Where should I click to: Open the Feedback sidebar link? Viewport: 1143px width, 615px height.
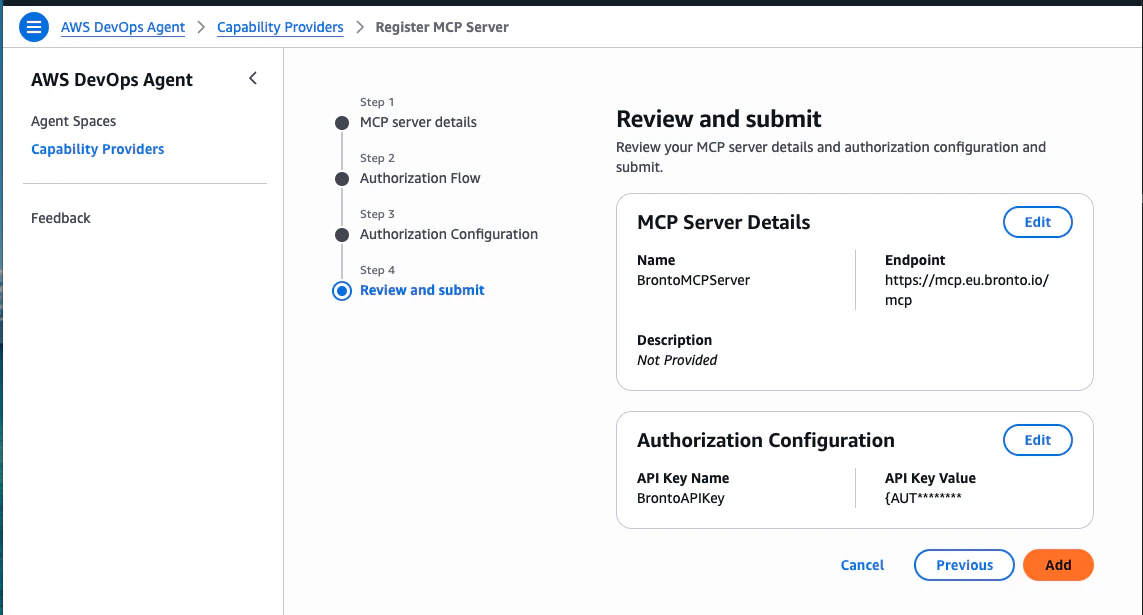click(x=61, y=218)
